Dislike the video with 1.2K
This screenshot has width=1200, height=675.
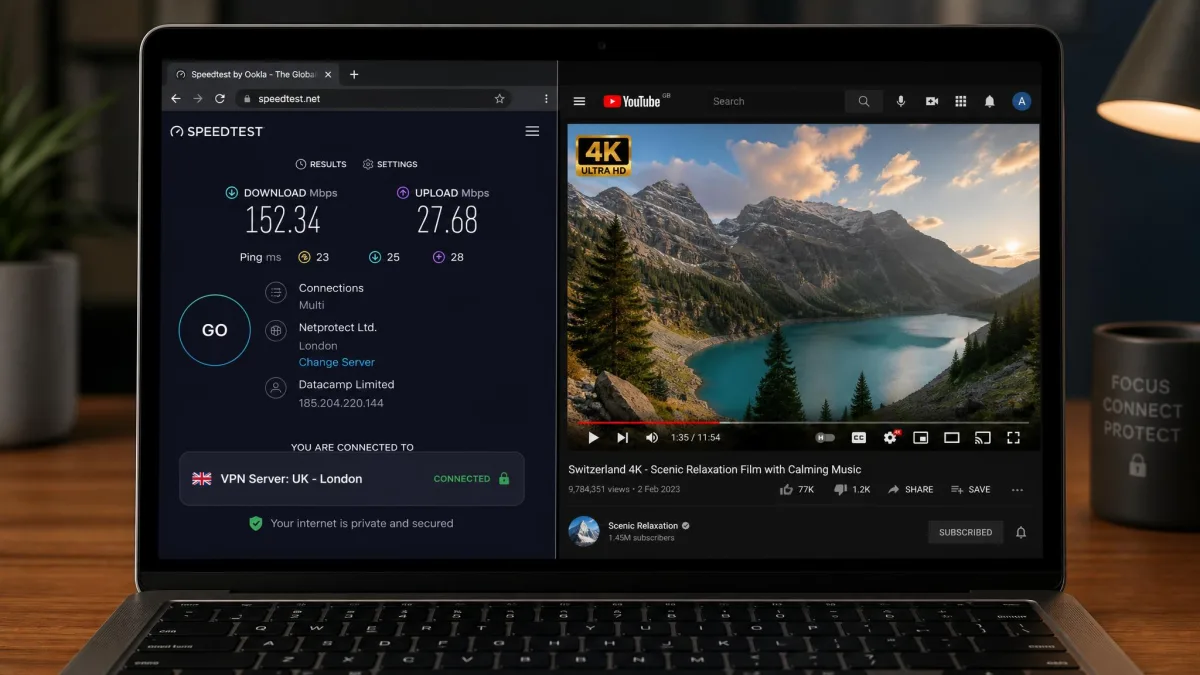point(852,489)
